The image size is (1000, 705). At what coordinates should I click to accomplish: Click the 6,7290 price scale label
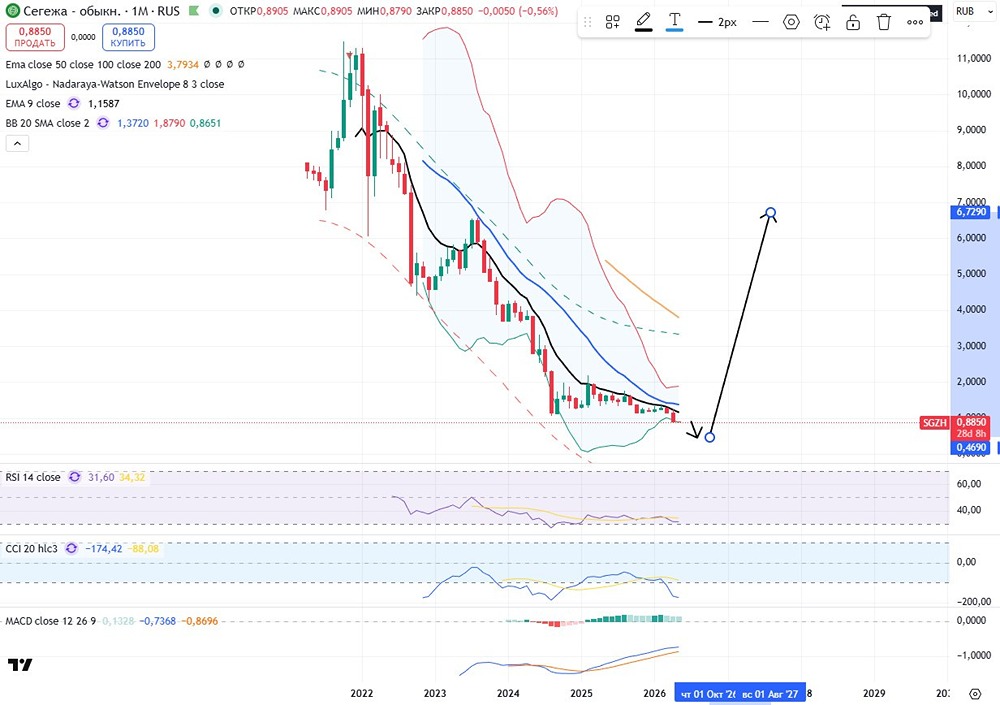[x=970, y=212]
